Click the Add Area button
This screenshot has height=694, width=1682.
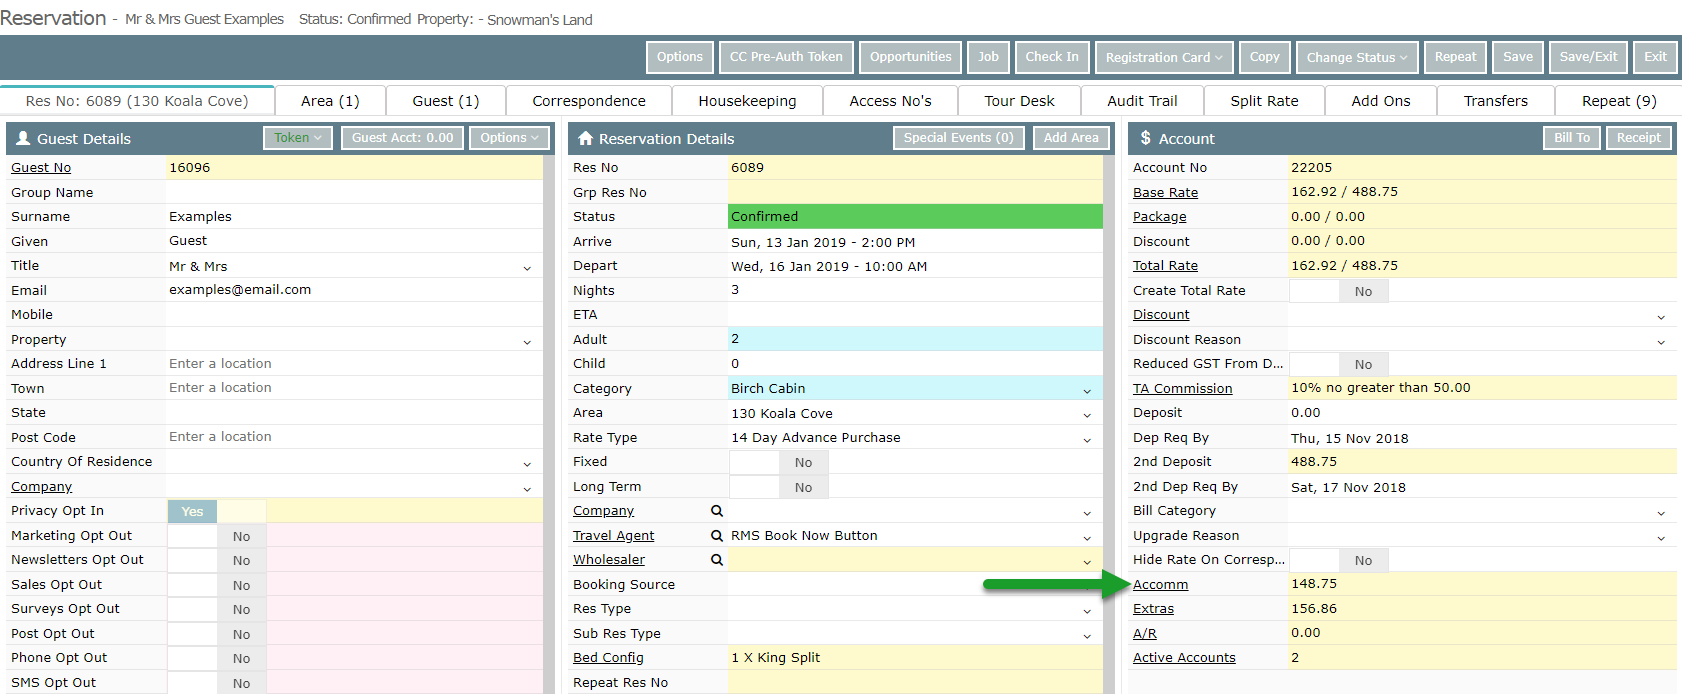pyautogui.click(x=1071, y=138)
